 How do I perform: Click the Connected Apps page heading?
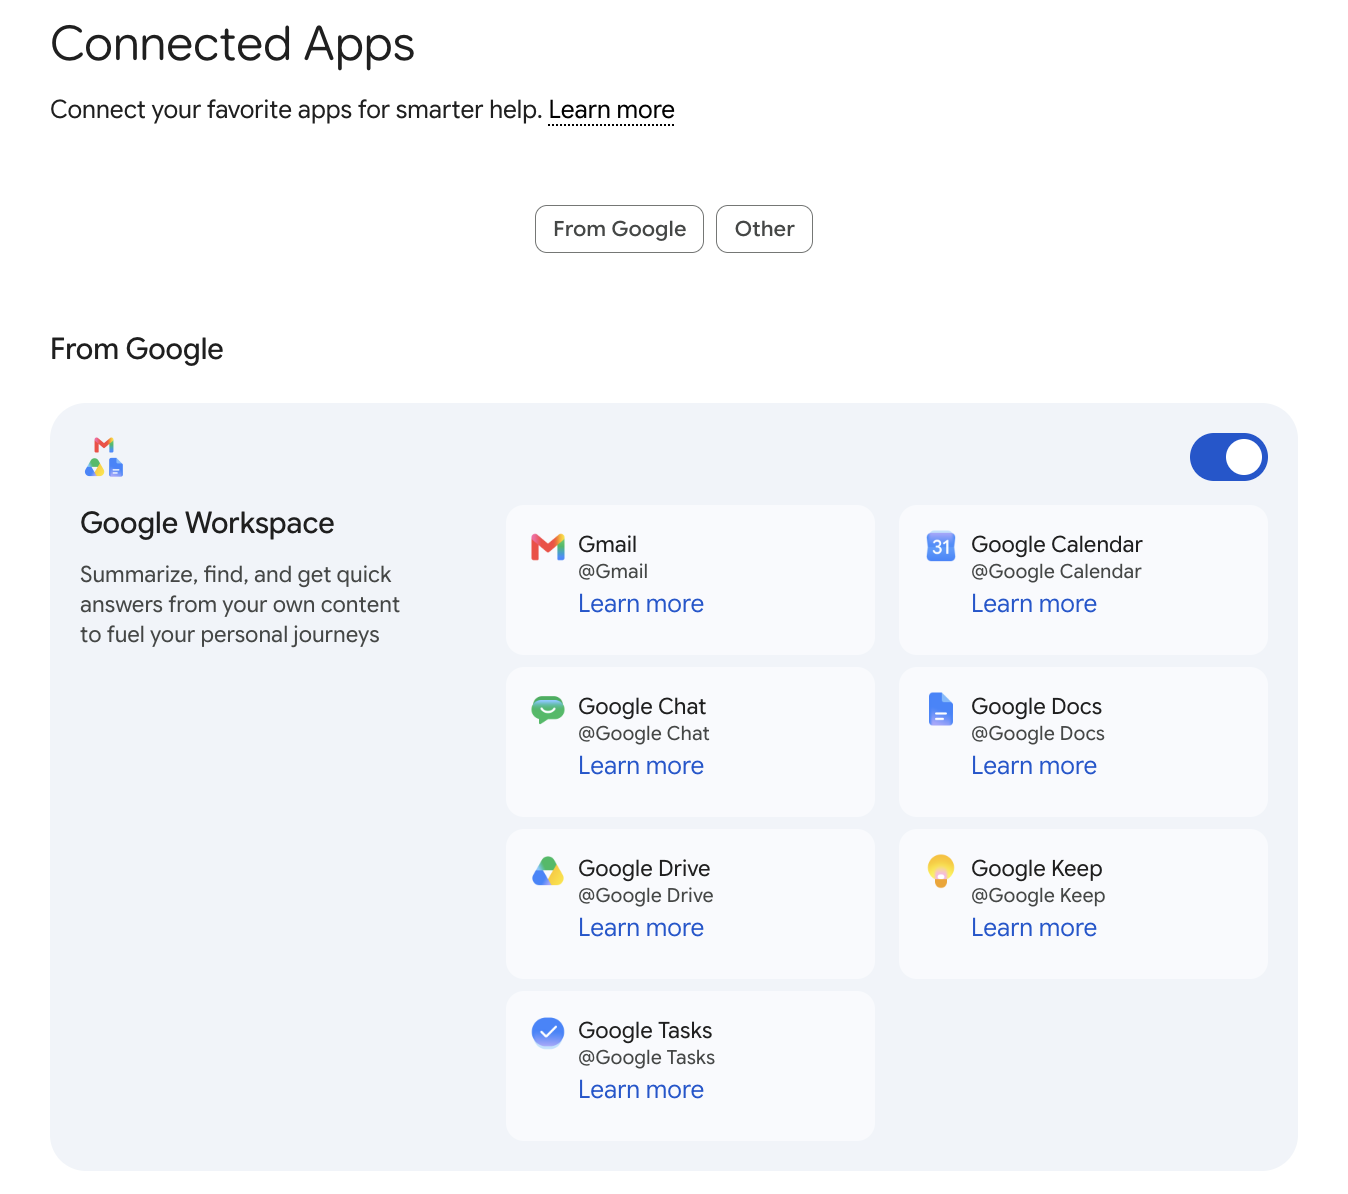233,44
